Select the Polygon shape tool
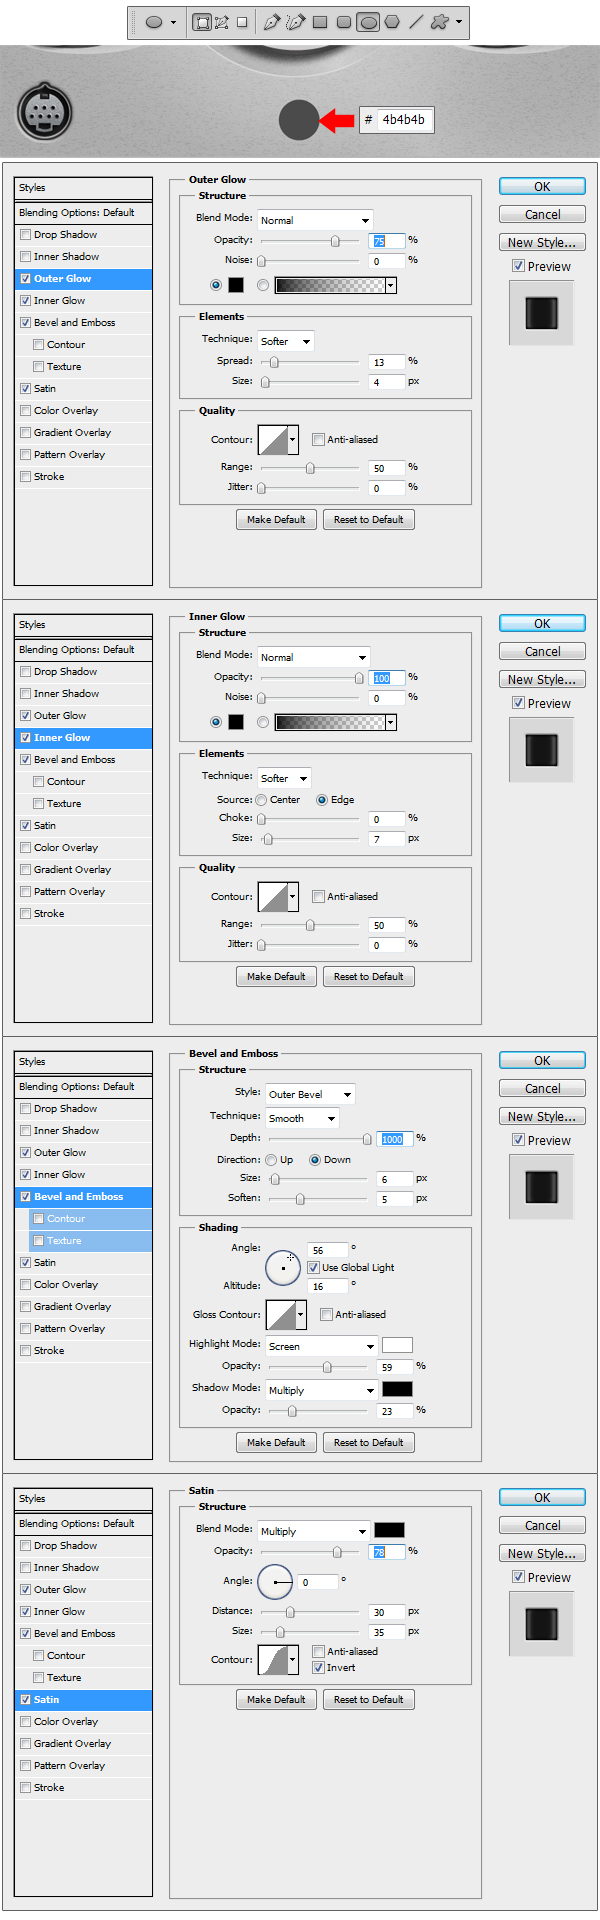 [392, 22]
